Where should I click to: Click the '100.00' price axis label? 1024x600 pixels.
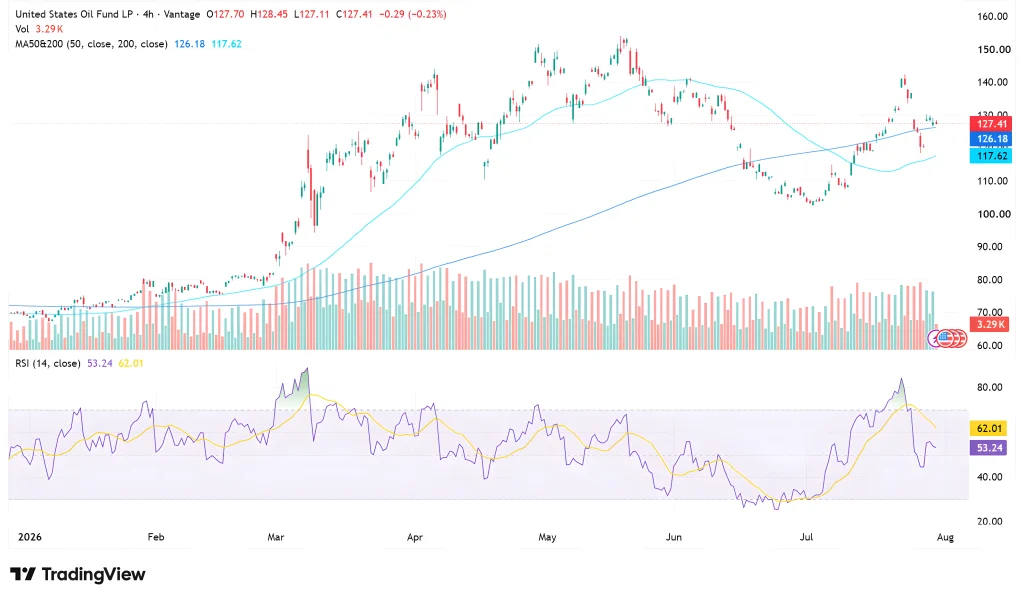993,213
